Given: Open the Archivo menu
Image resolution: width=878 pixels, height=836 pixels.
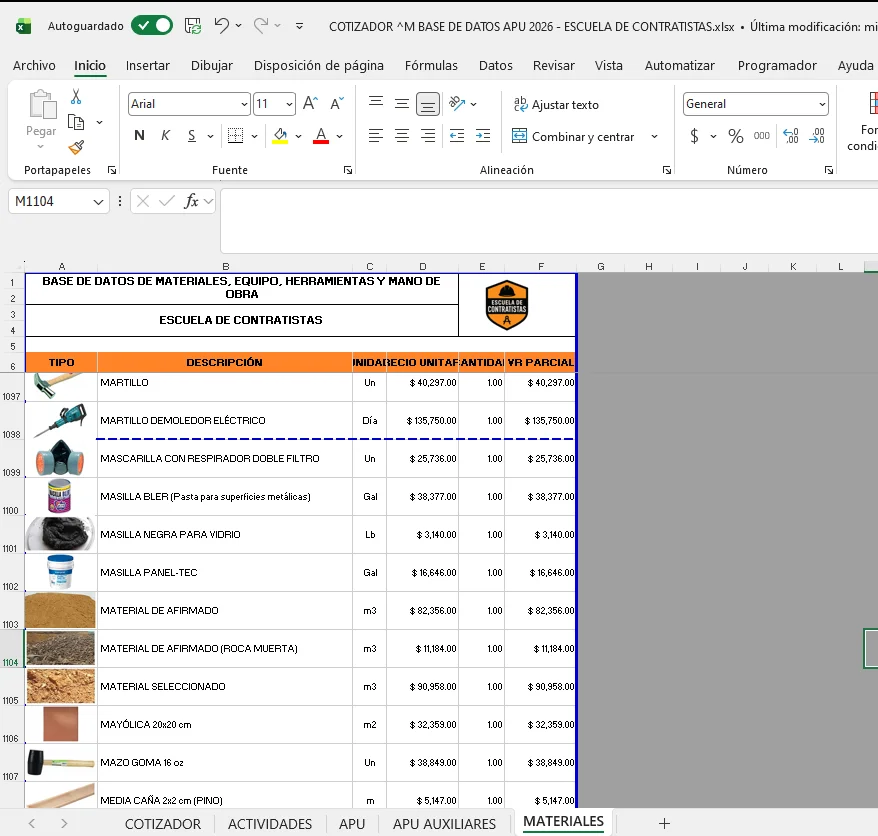Looking at the screenshot, I should point(34,66).
